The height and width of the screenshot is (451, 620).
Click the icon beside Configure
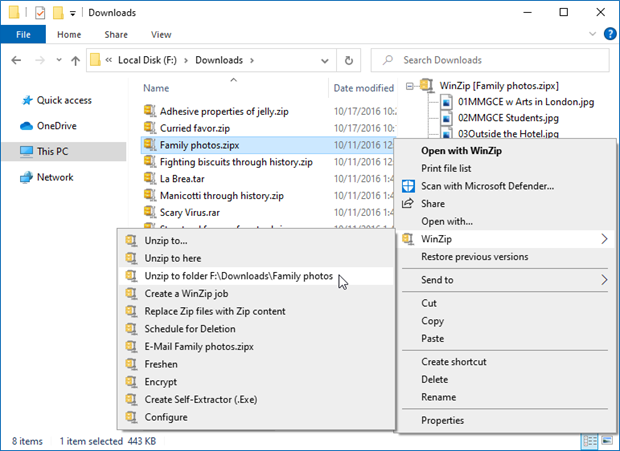[131, 417]
